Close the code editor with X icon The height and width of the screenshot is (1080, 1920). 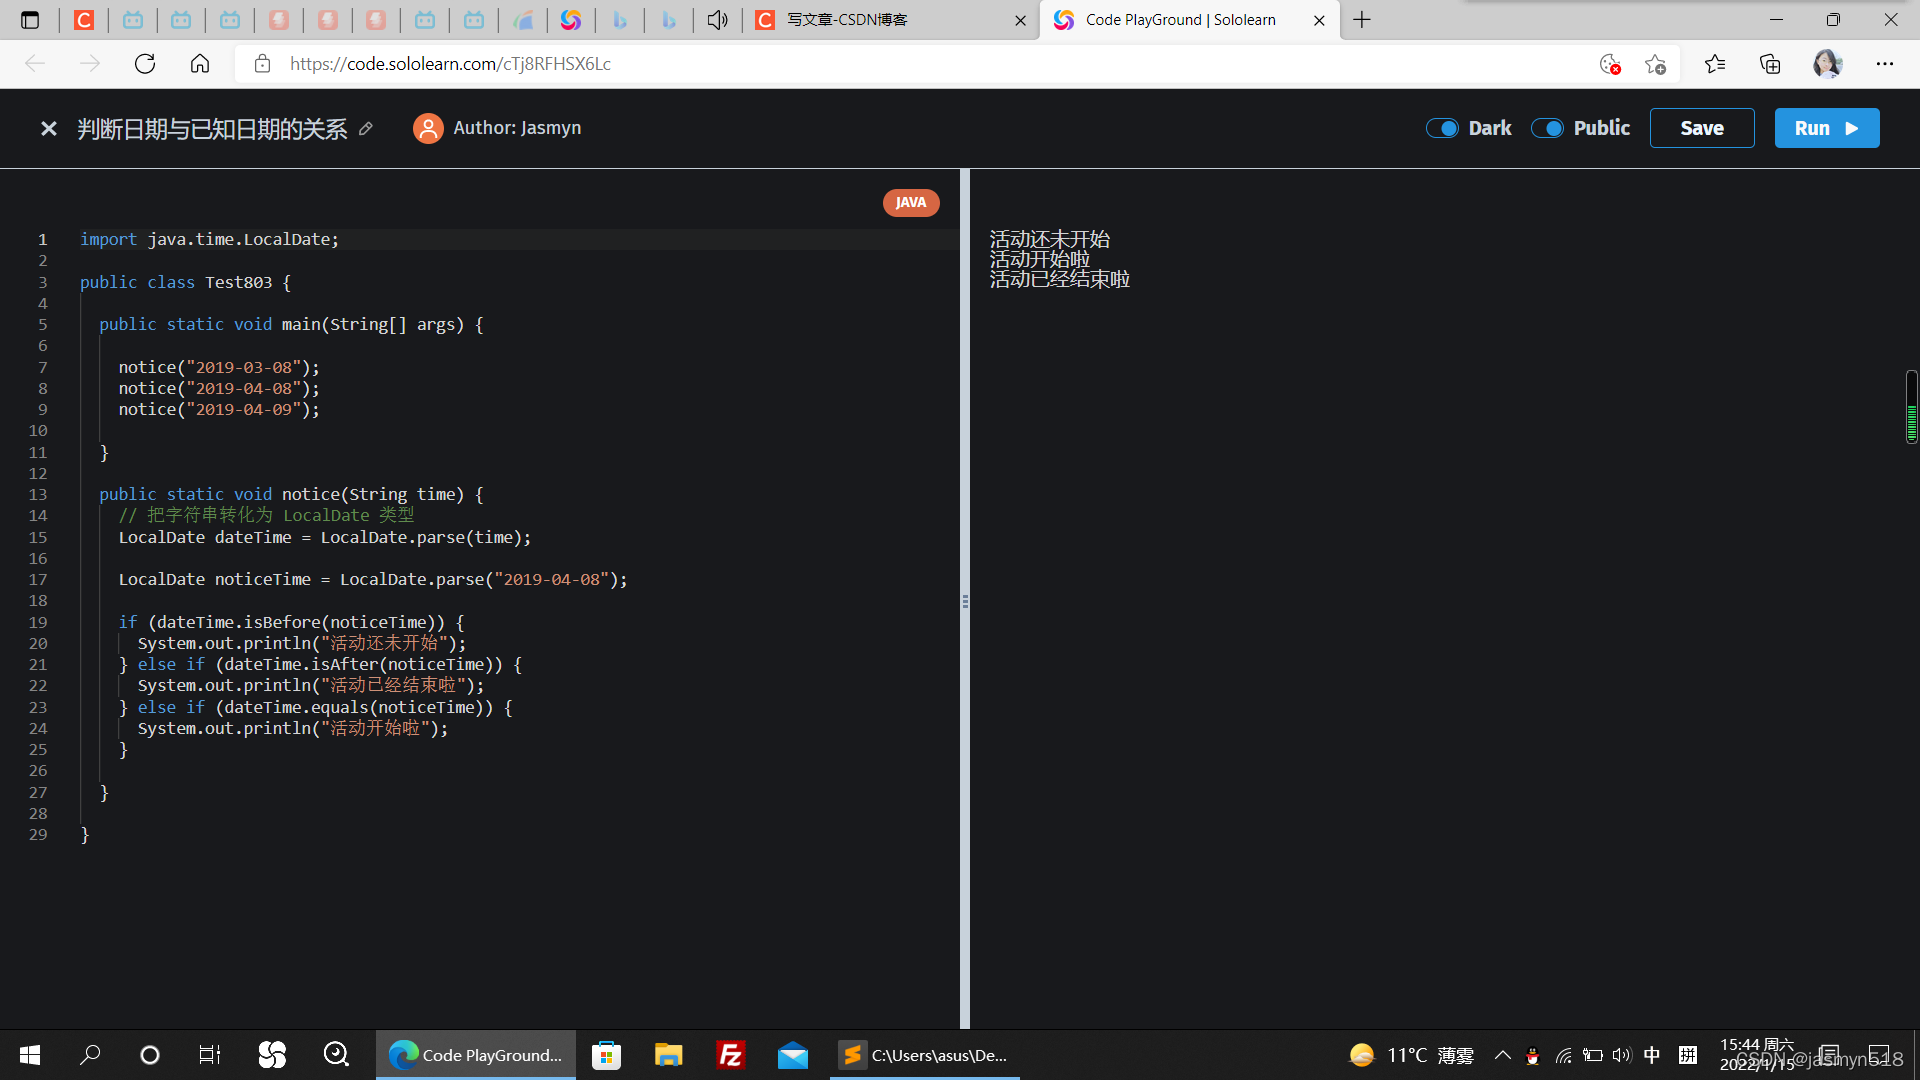point(48,128)
